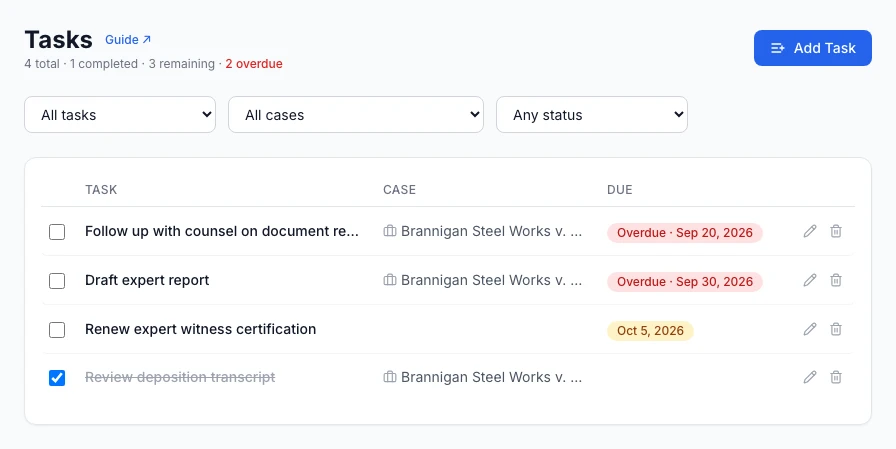Select the Follow up with counsel task title
This screenshot has height=449, width=896.
point(222,231)
